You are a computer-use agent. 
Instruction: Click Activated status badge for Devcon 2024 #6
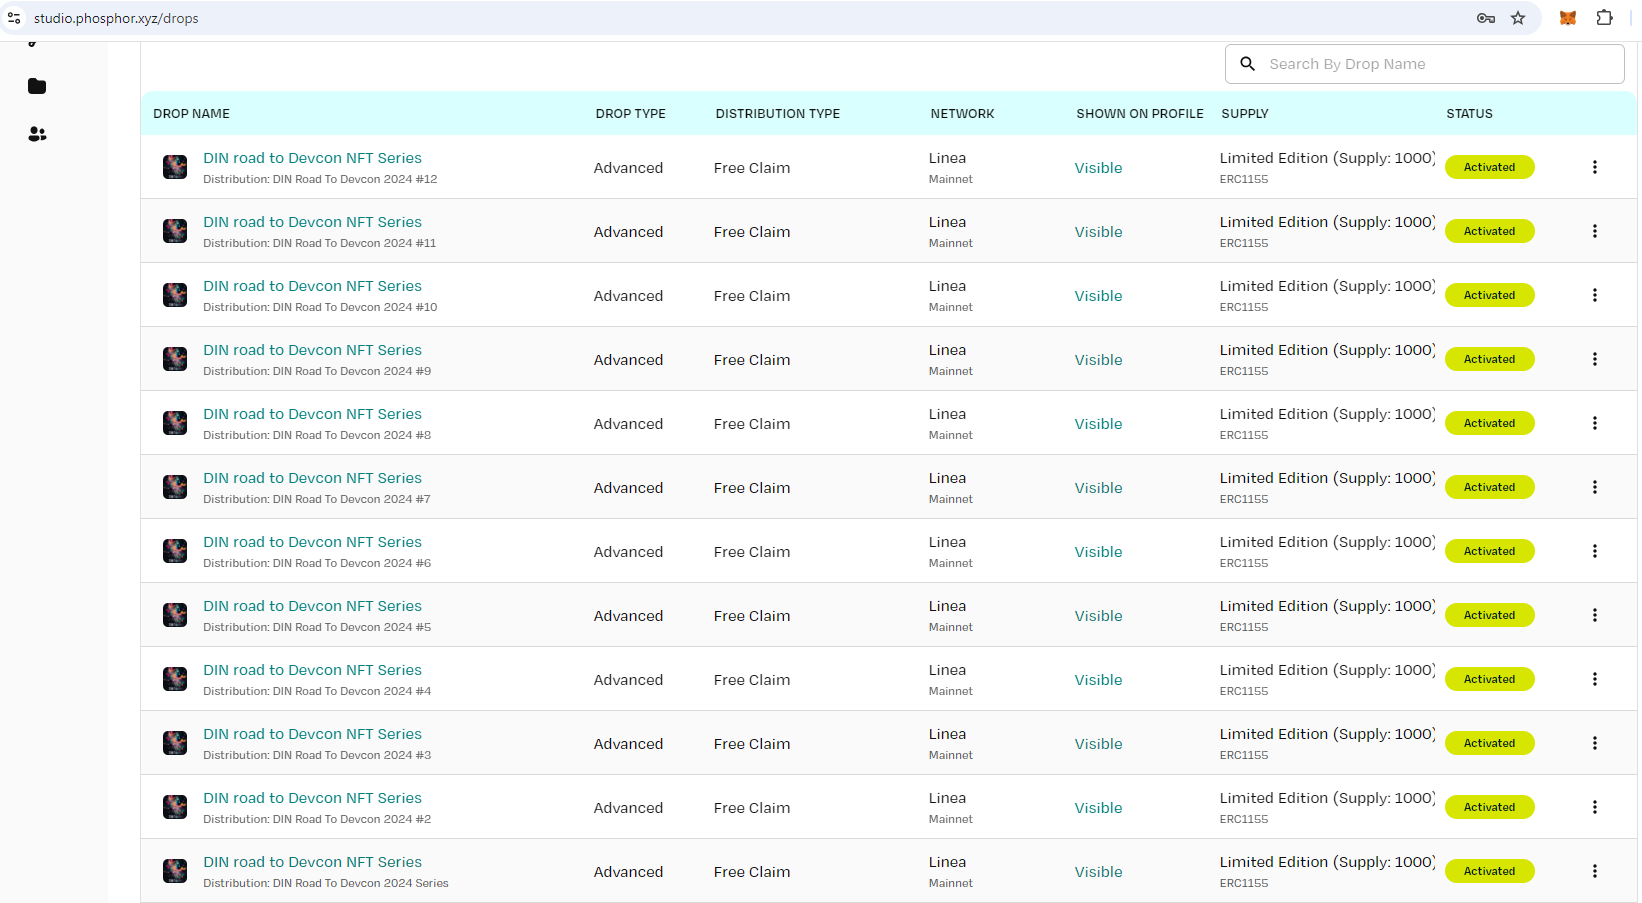1489,551
